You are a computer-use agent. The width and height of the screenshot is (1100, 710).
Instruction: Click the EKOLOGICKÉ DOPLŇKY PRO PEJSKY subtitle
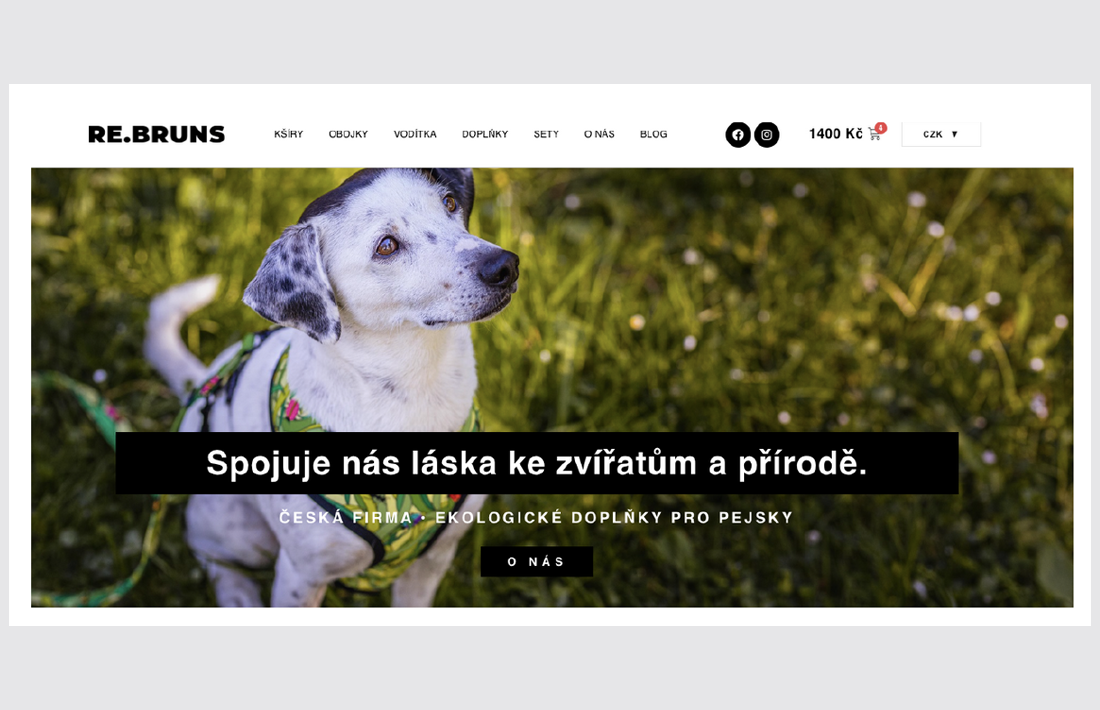point(615,518)
